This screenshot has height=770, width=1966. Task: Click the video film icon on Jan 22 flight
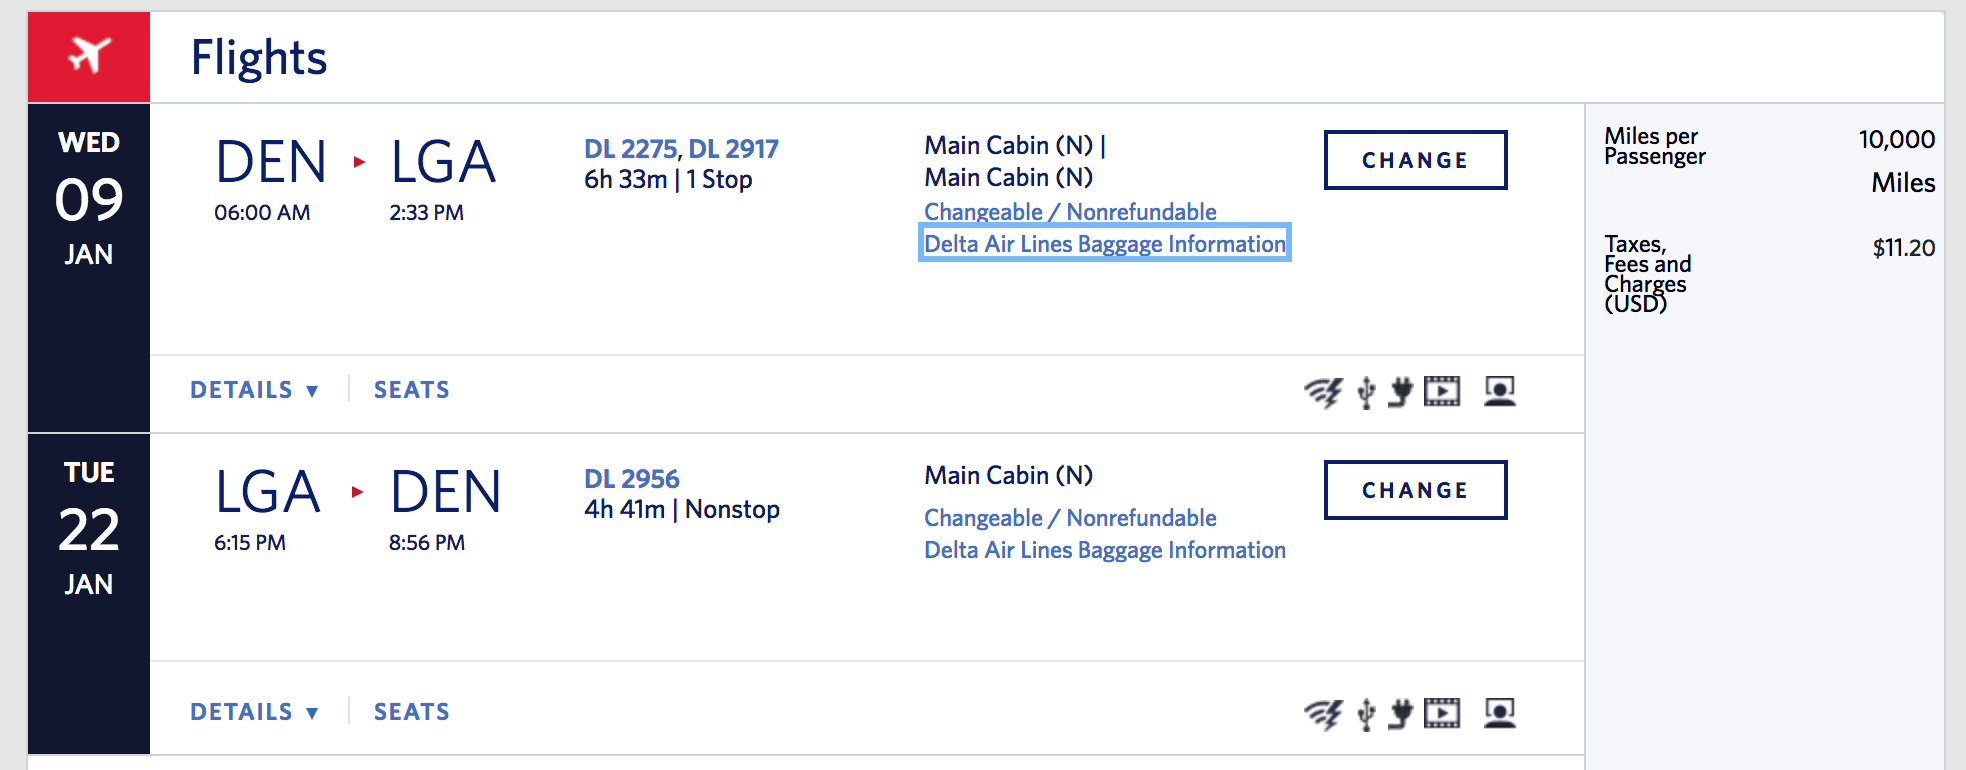1442,713
